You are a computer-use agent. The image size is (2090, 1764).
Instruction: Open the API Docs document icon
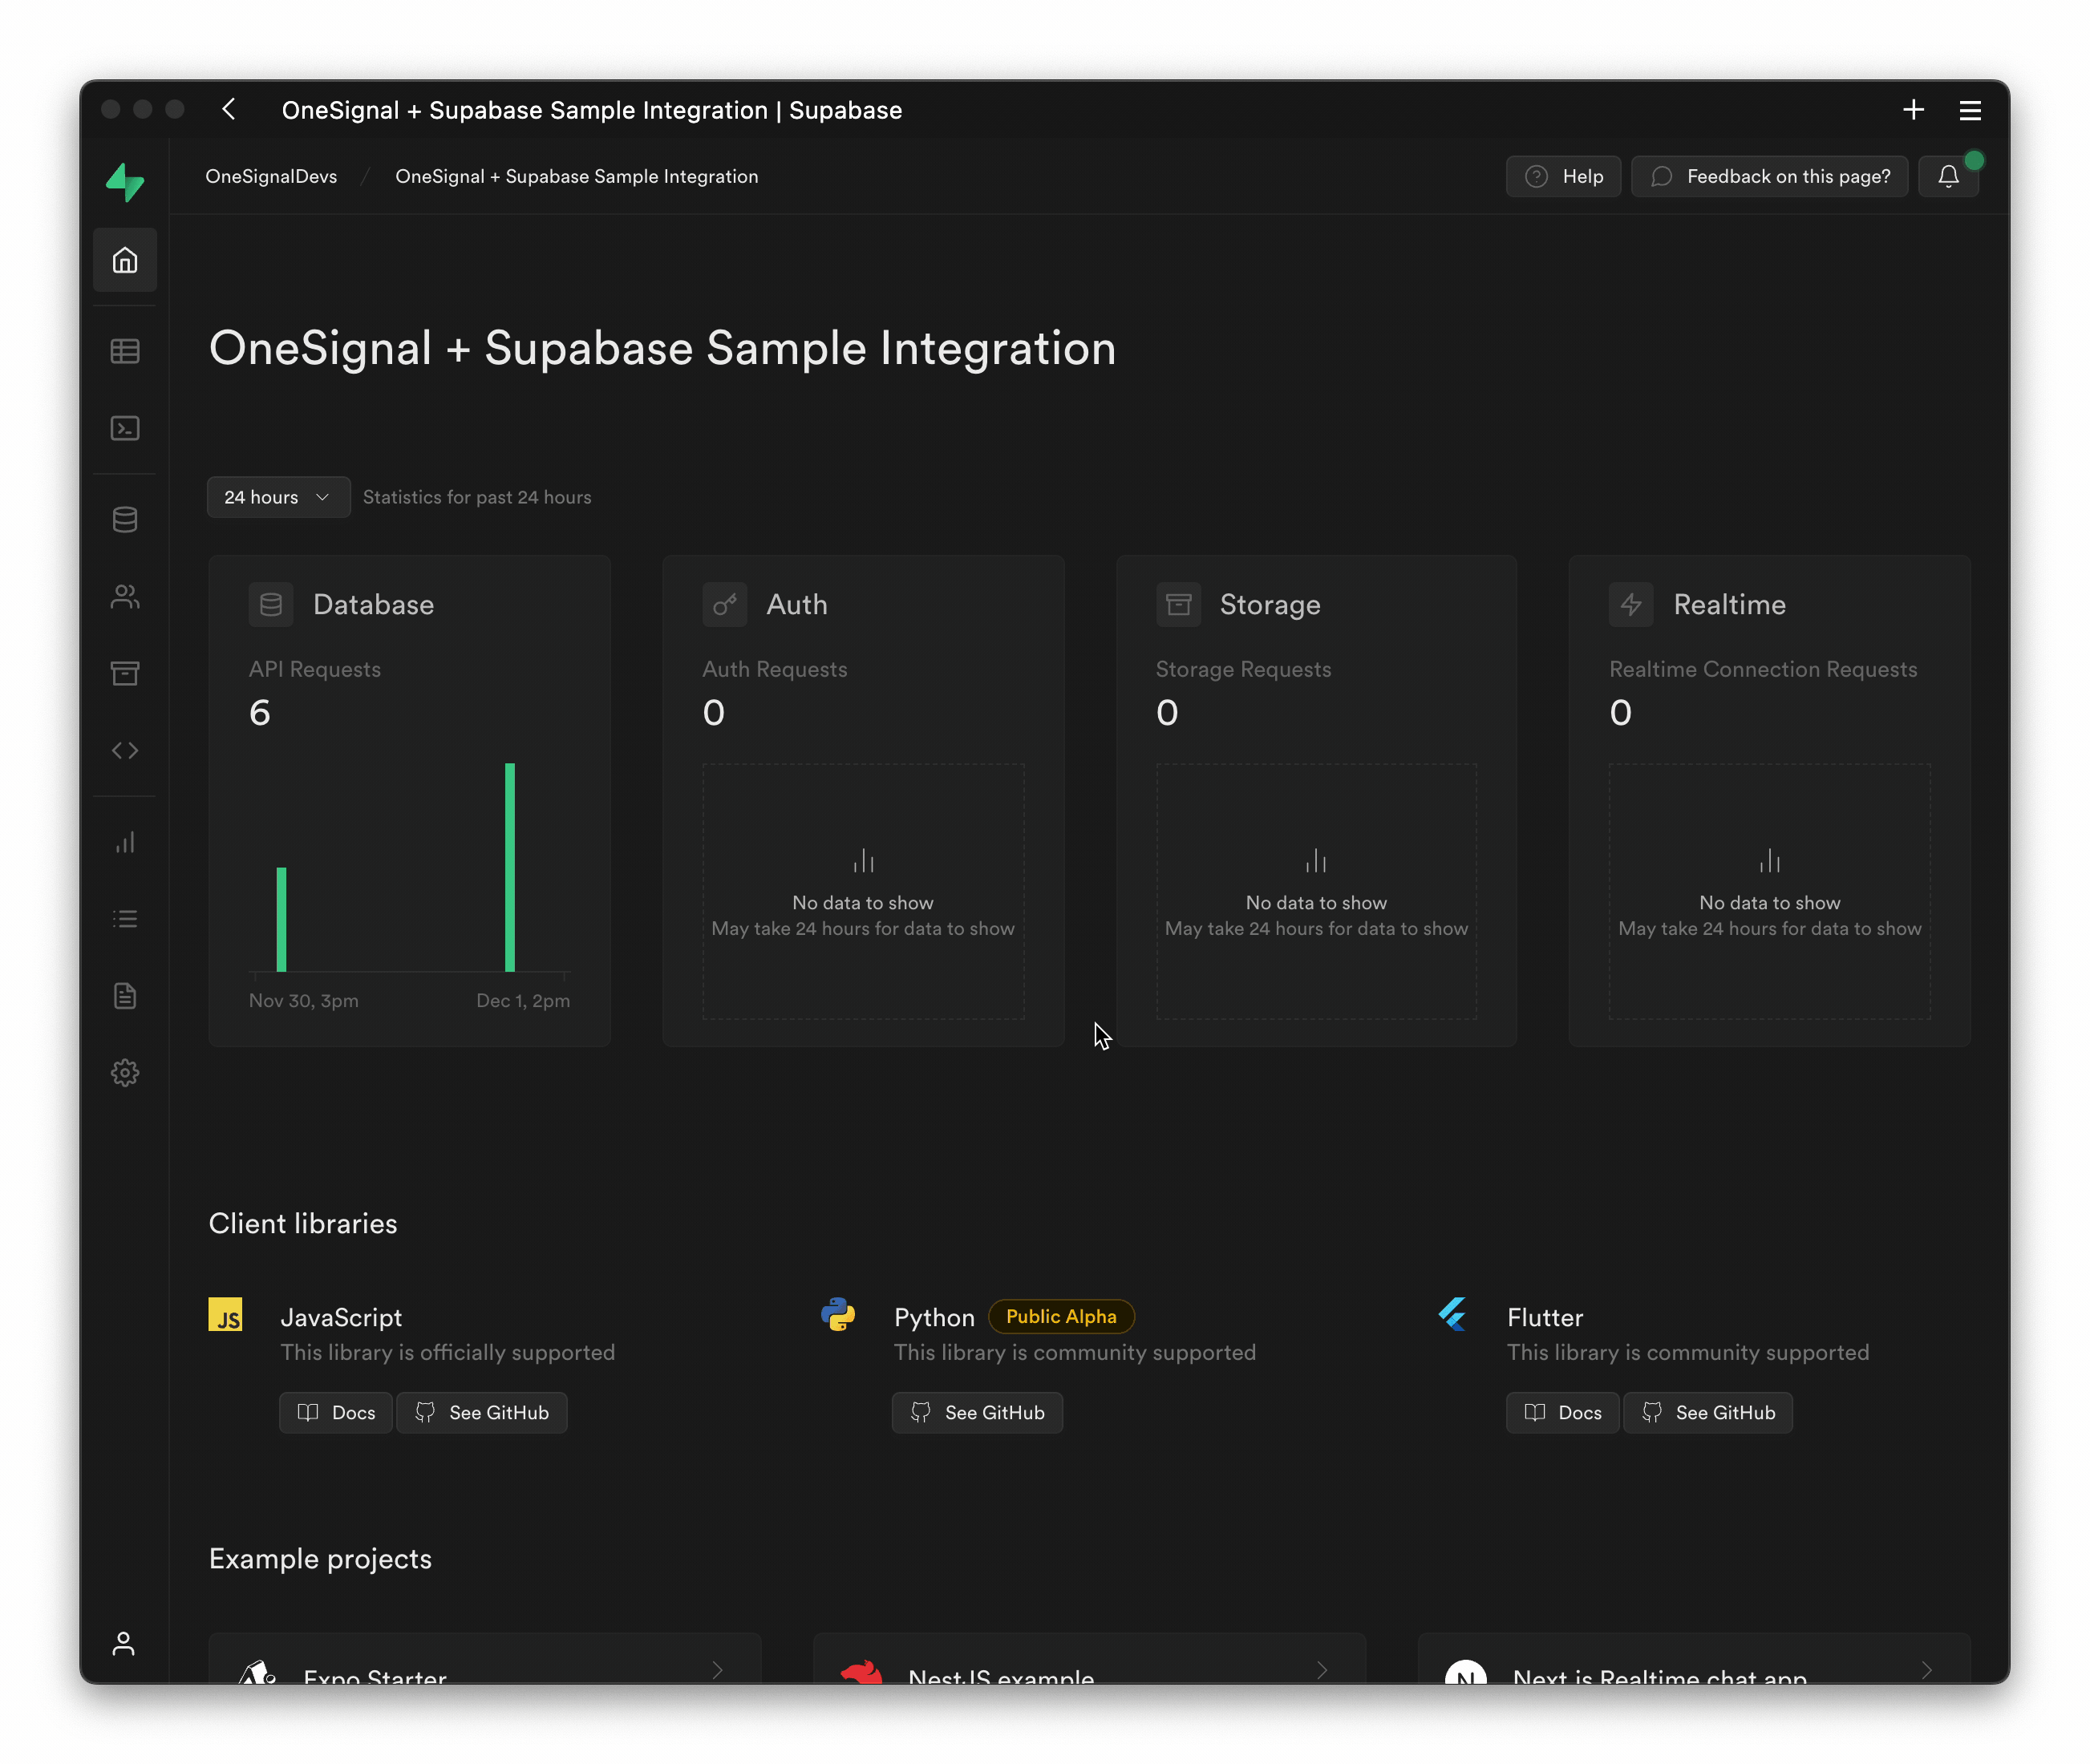(x=125, y=996)
